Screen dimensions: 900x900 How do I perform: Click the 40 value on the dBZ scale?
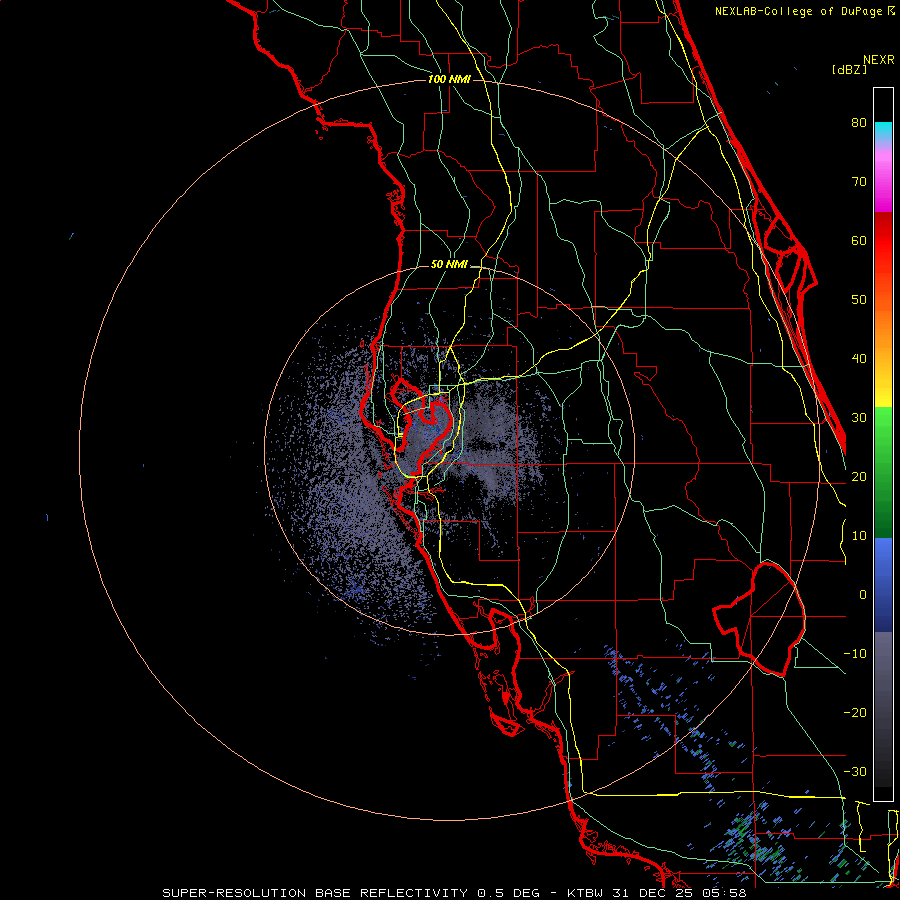(859, 359)
